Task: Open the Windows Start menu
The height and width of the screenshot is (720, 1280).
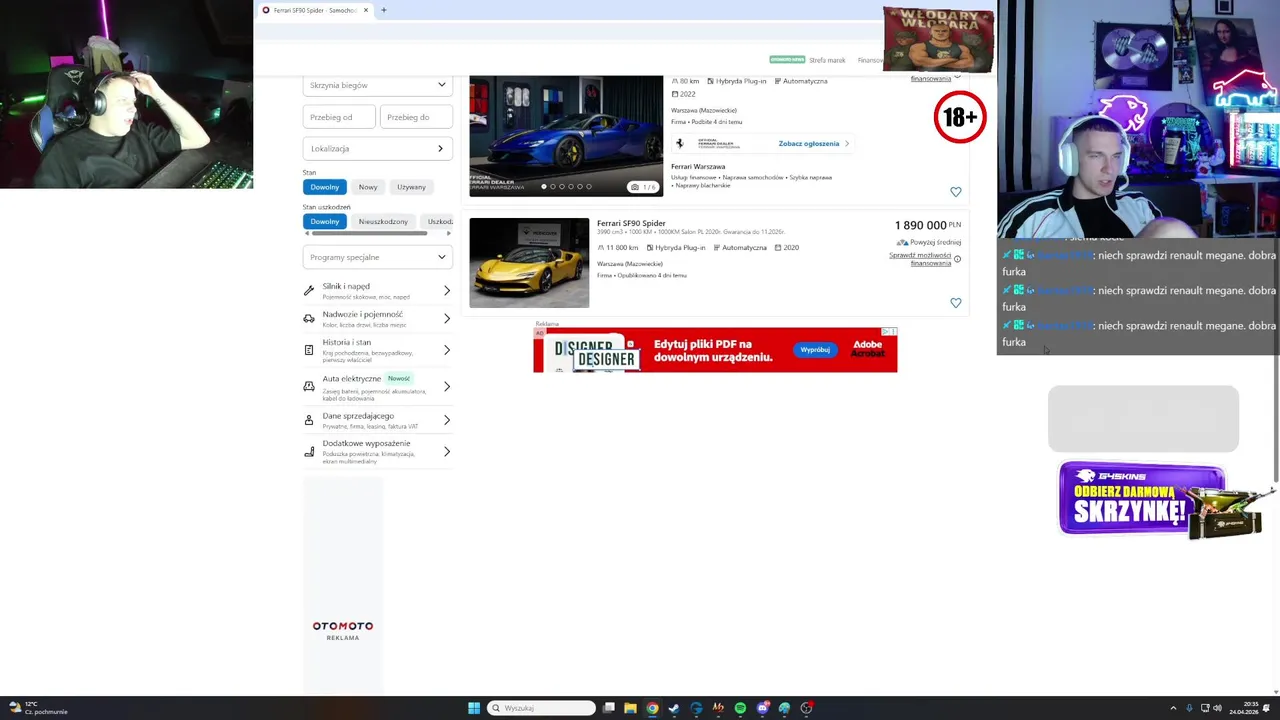Action: click(474, 708)
